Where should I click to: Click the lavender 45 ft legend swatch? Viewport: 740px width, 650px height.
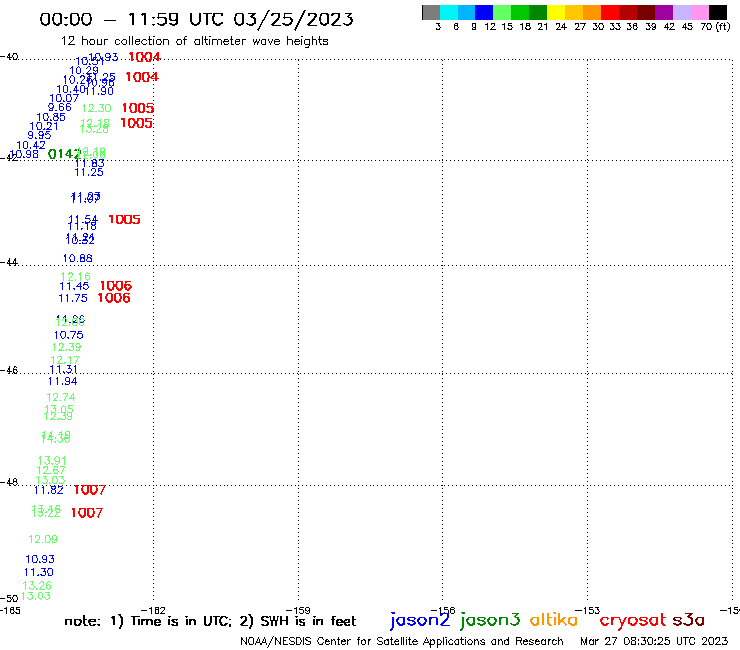(682, 12)
